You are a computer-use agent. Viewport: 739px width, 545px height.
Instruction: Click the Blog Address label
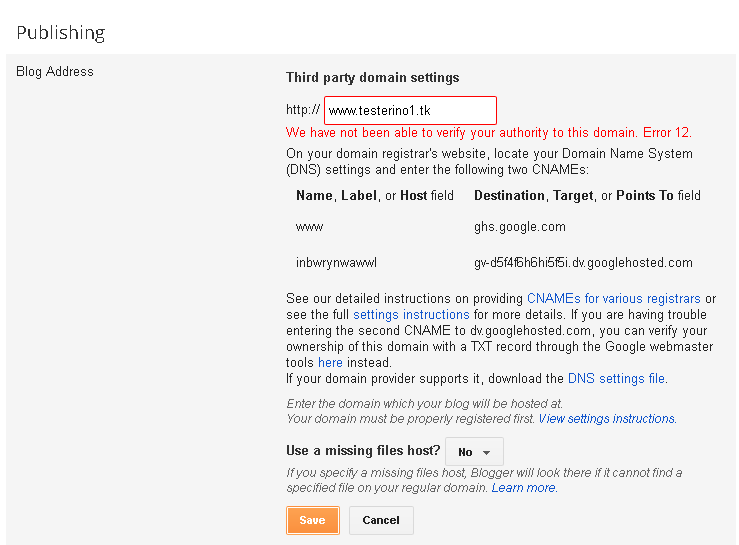coord(55,72)
